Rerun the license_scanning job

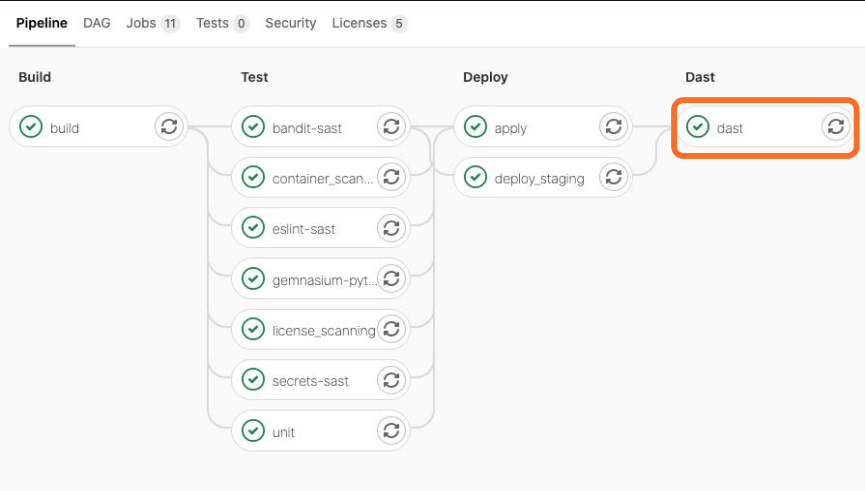tap(391, 330)
